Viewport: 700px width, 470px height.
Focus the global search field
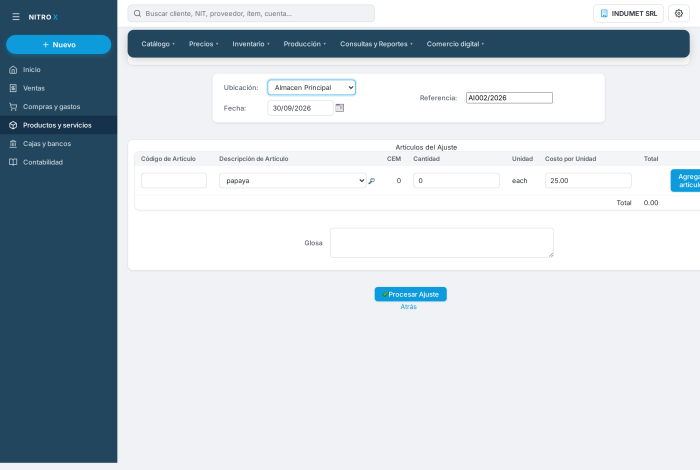pyautogui.click(x=251, y=13)
